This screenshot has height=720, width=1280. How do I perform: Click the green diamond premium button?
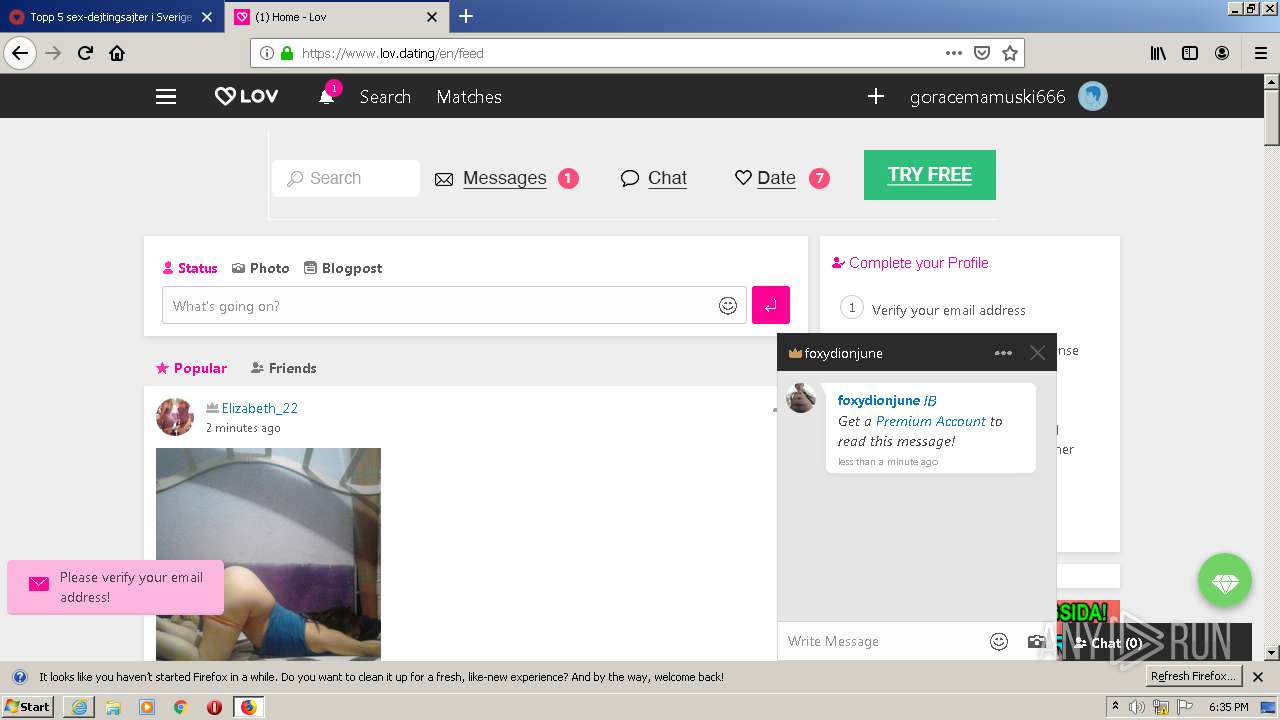point(1225,580)
